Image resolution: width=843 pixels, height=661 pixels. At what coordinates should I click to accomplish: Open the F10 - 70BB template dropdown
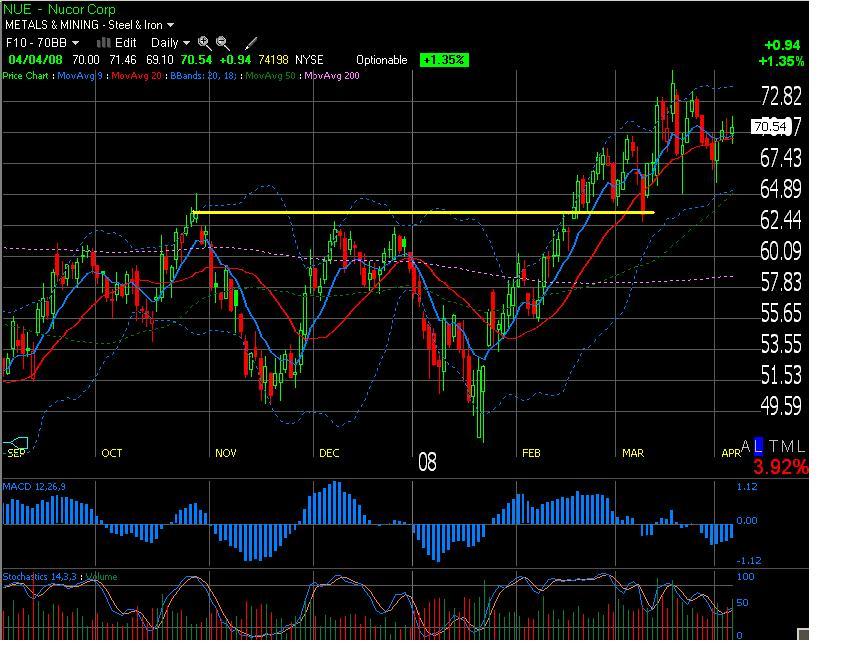tap(42, 43)
